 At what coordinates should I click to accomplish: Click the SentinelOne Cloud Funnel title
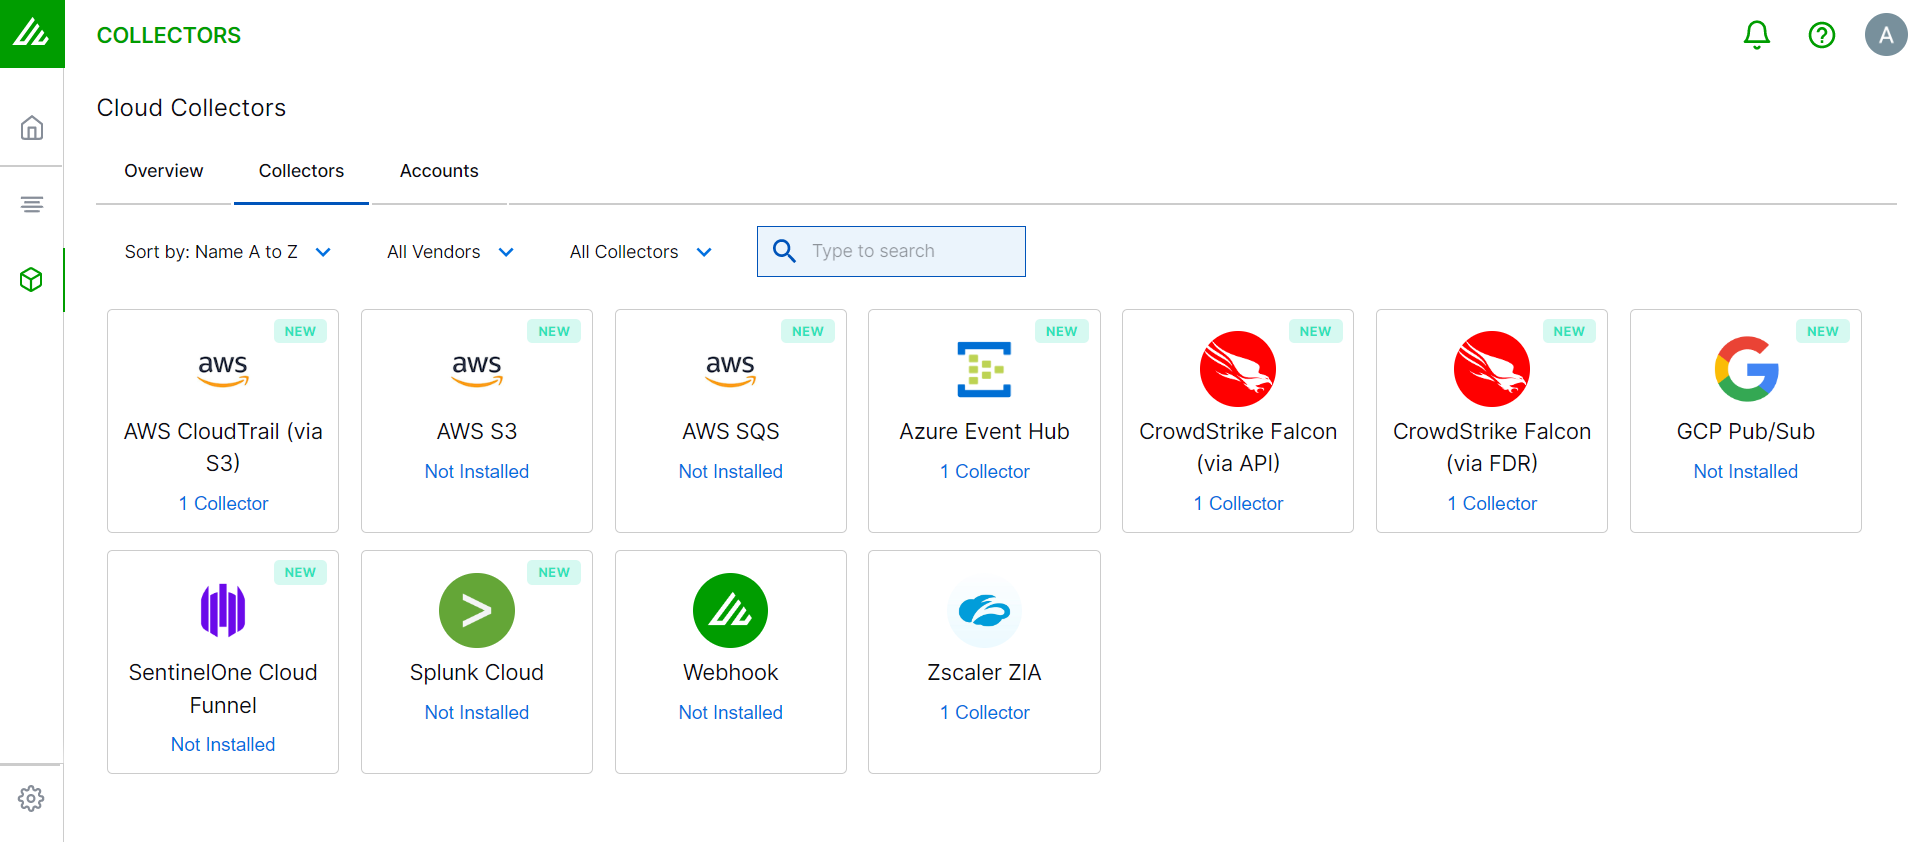point(223,689)
